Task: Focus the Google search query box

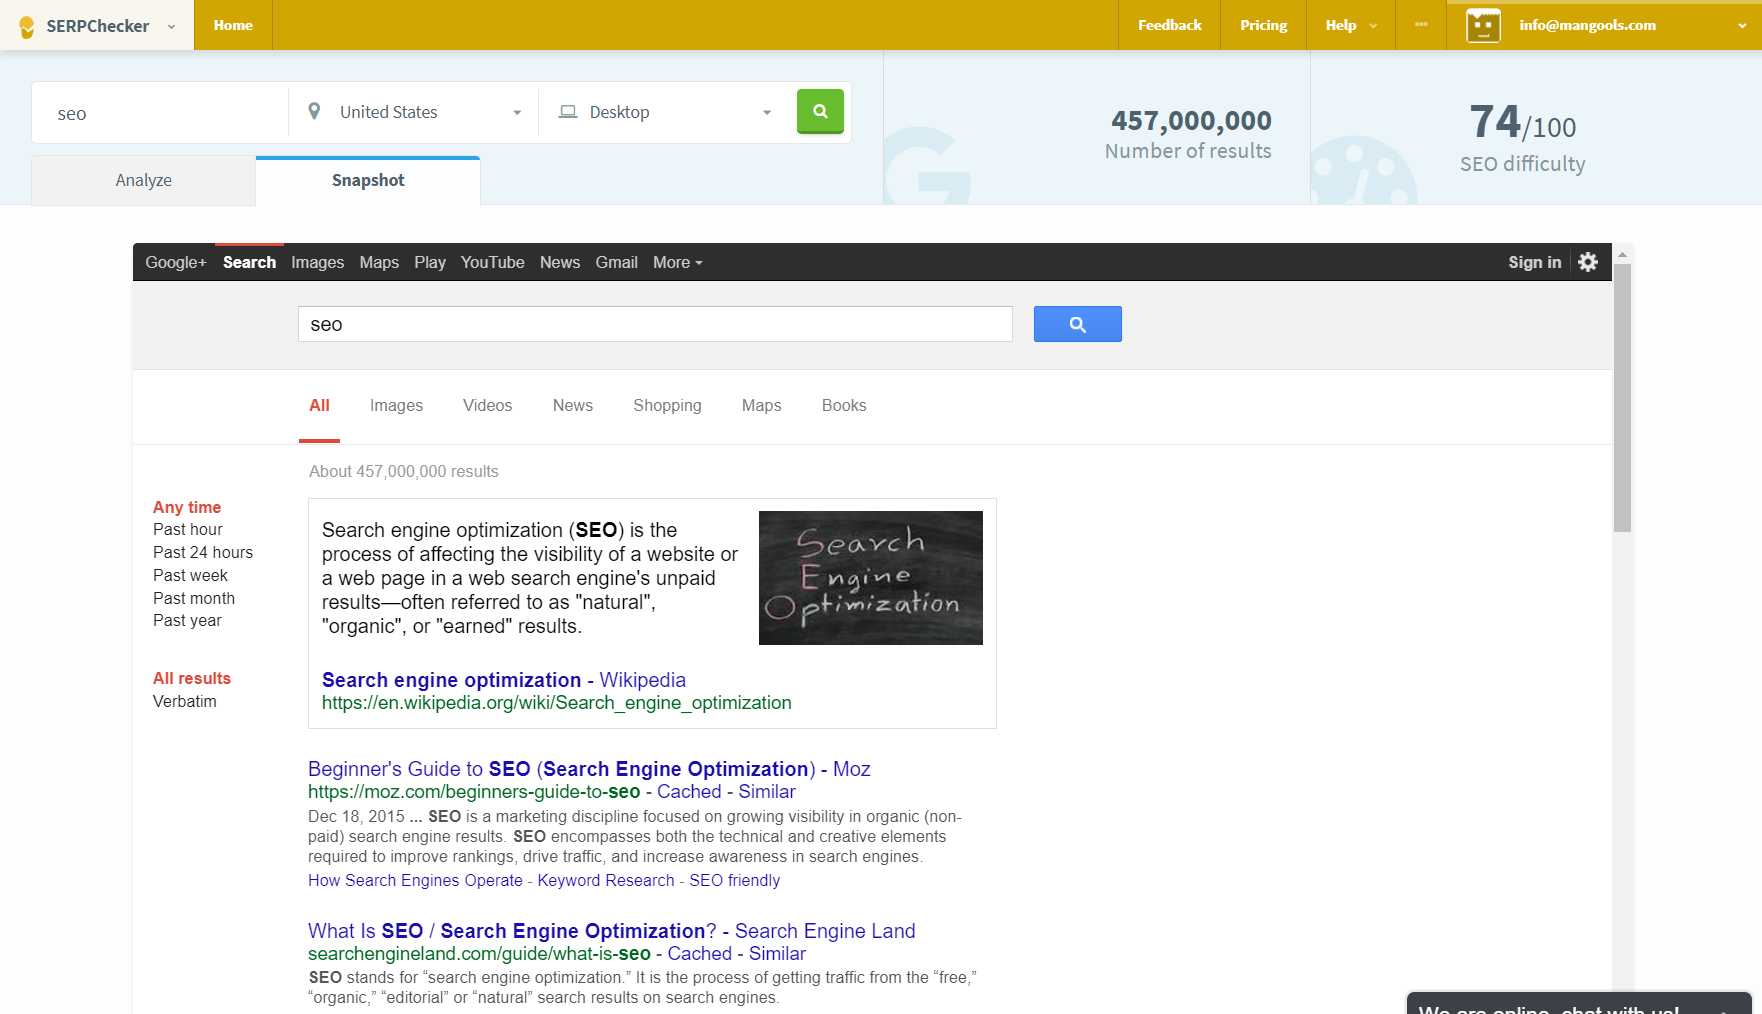Action: click(x=655, y=324)
